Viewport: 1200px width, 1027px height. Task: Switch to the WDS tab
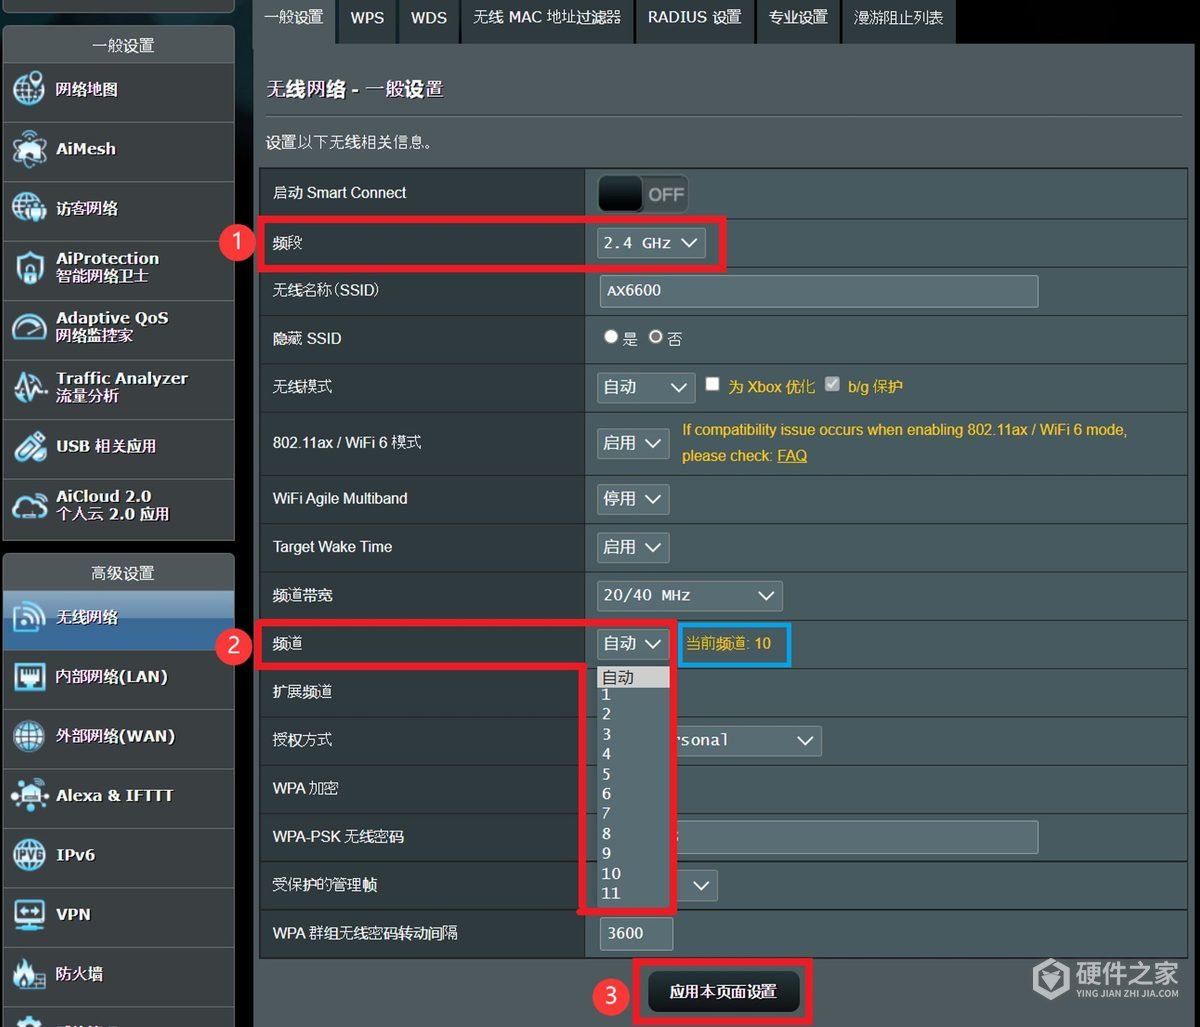point(429,18)
